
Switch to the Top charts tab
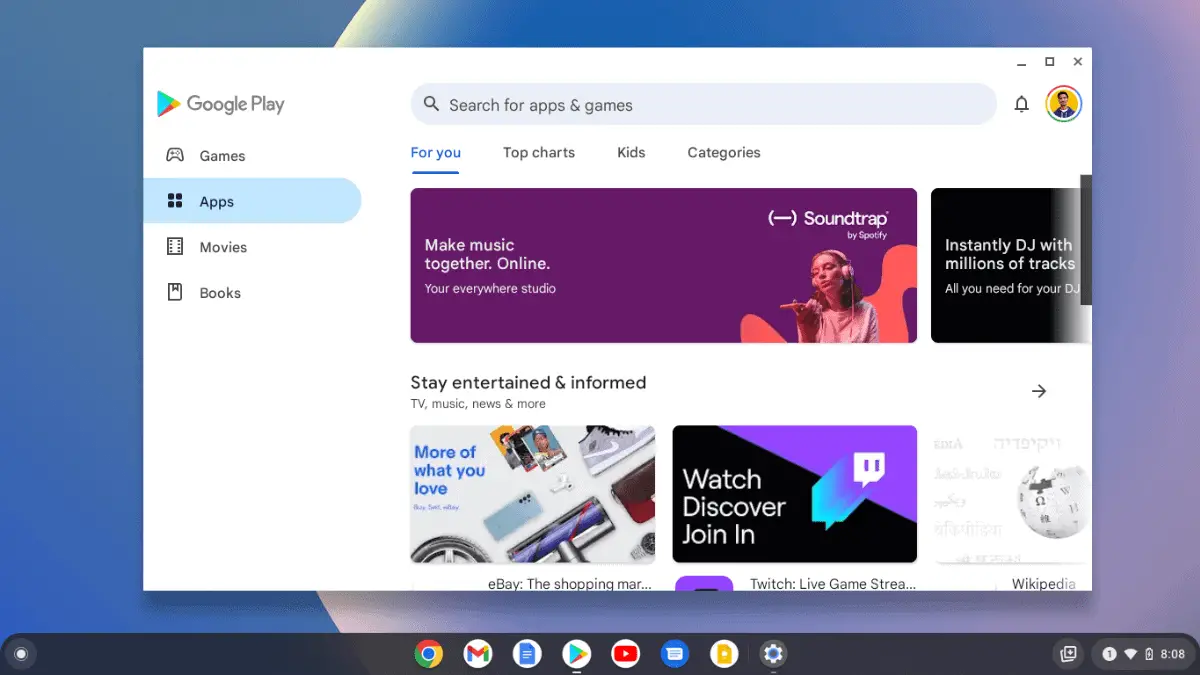point(539,153)
